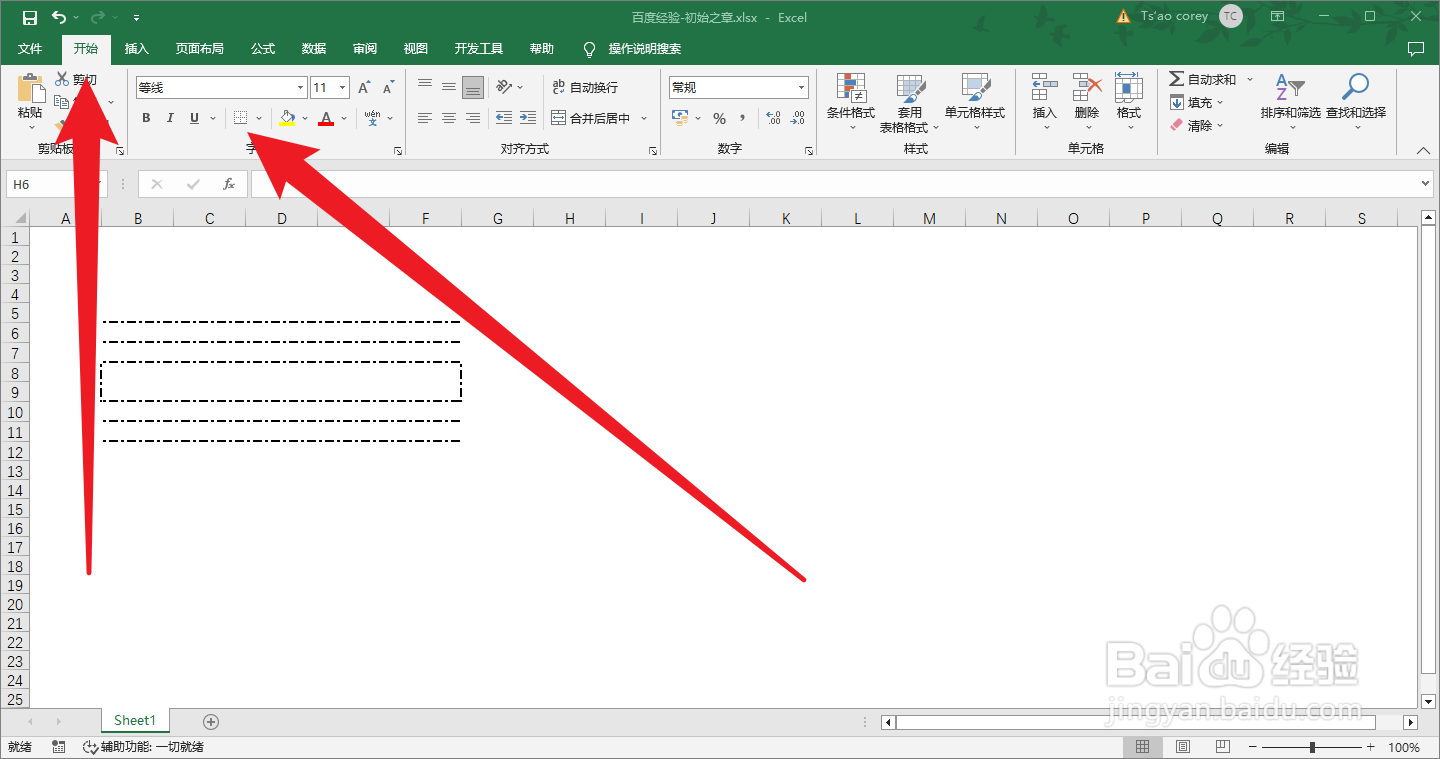Collapse the ribbon with the chevron

tap(1424, 150)
